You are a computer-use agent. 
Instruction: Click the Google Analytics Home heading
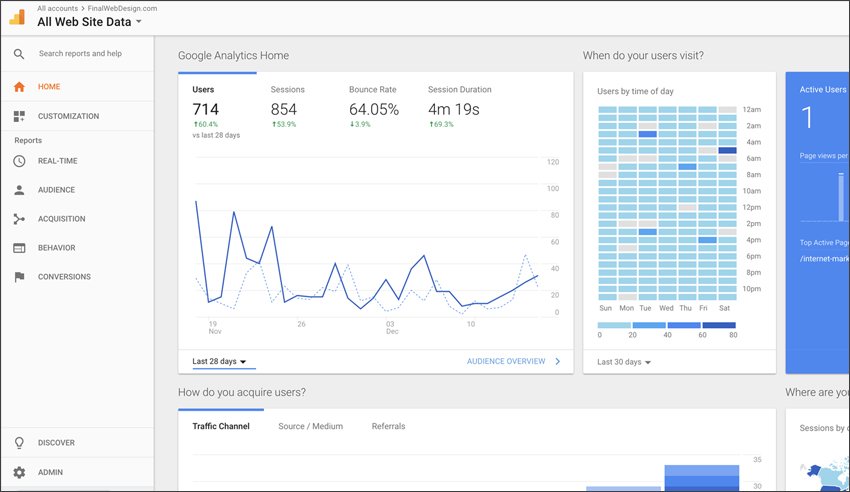[233, 55]
